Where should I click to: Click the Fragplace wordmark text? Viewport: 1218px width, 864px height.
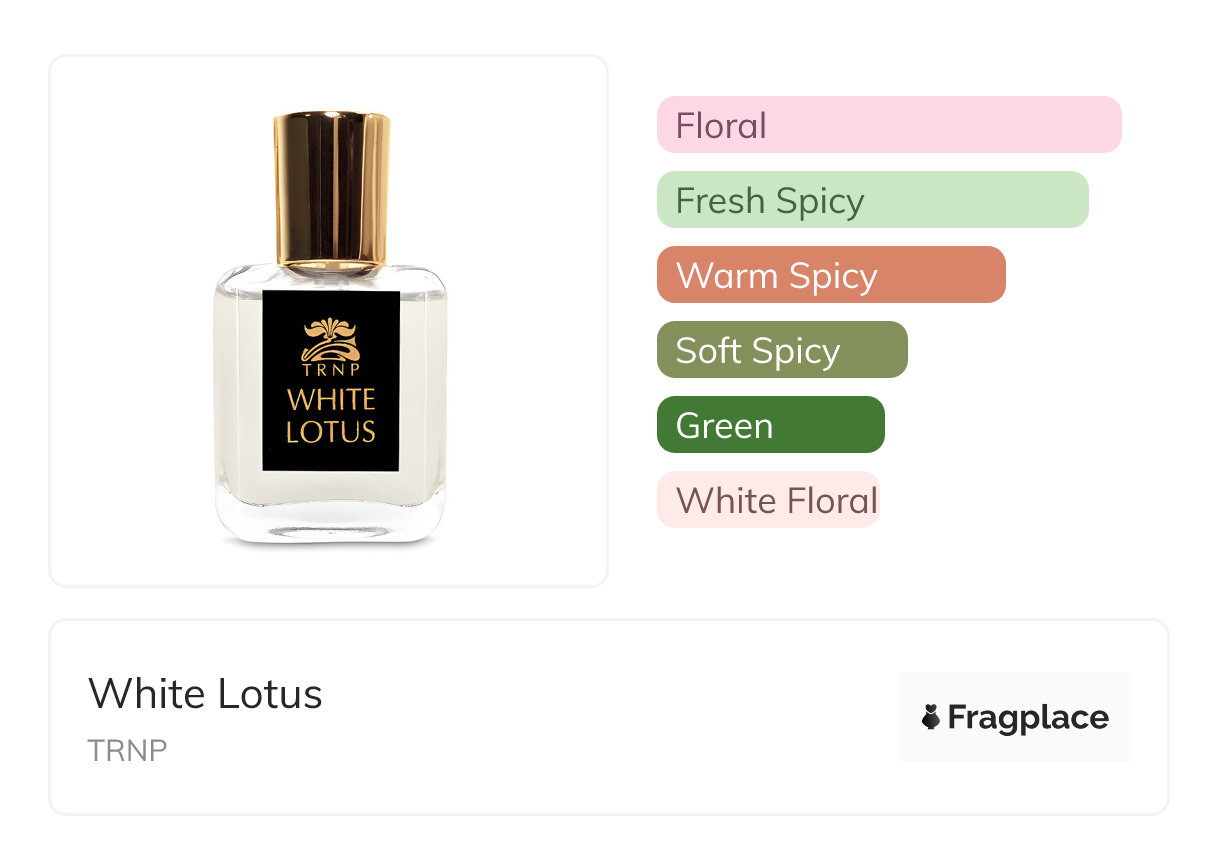1028,717
